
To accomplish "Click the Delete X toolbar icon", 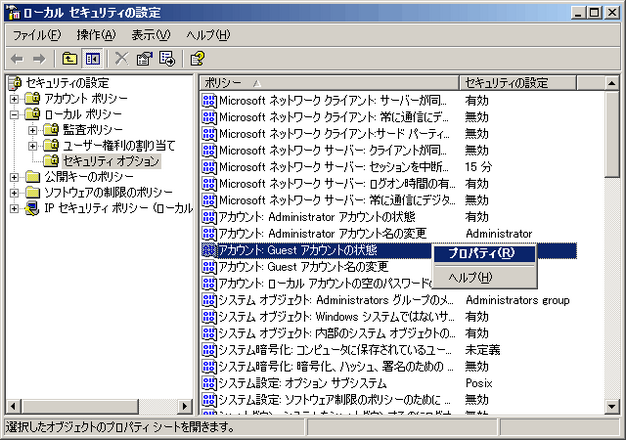I will coord(122,59).
